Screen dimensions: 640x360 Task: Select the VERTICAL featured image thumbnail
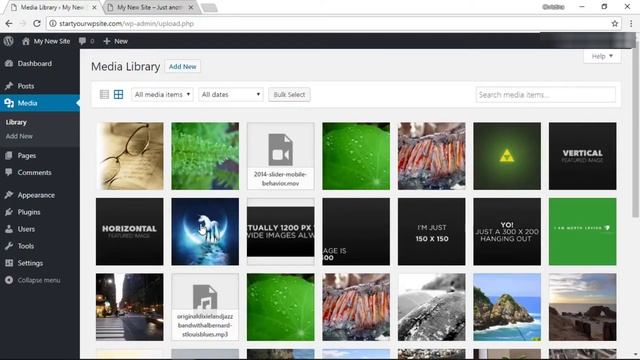click(582, 156)
